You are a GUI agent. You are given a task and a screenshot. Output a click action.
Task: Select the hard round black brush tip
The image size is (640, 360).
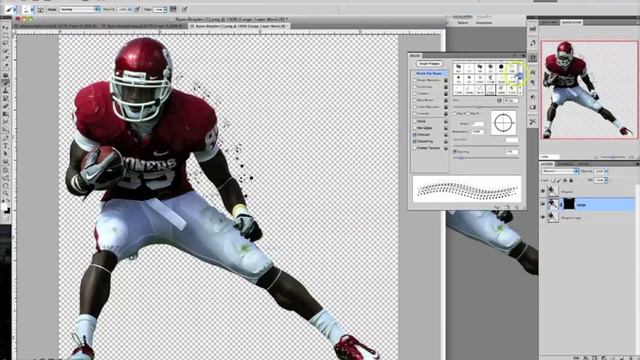(501, 68)
